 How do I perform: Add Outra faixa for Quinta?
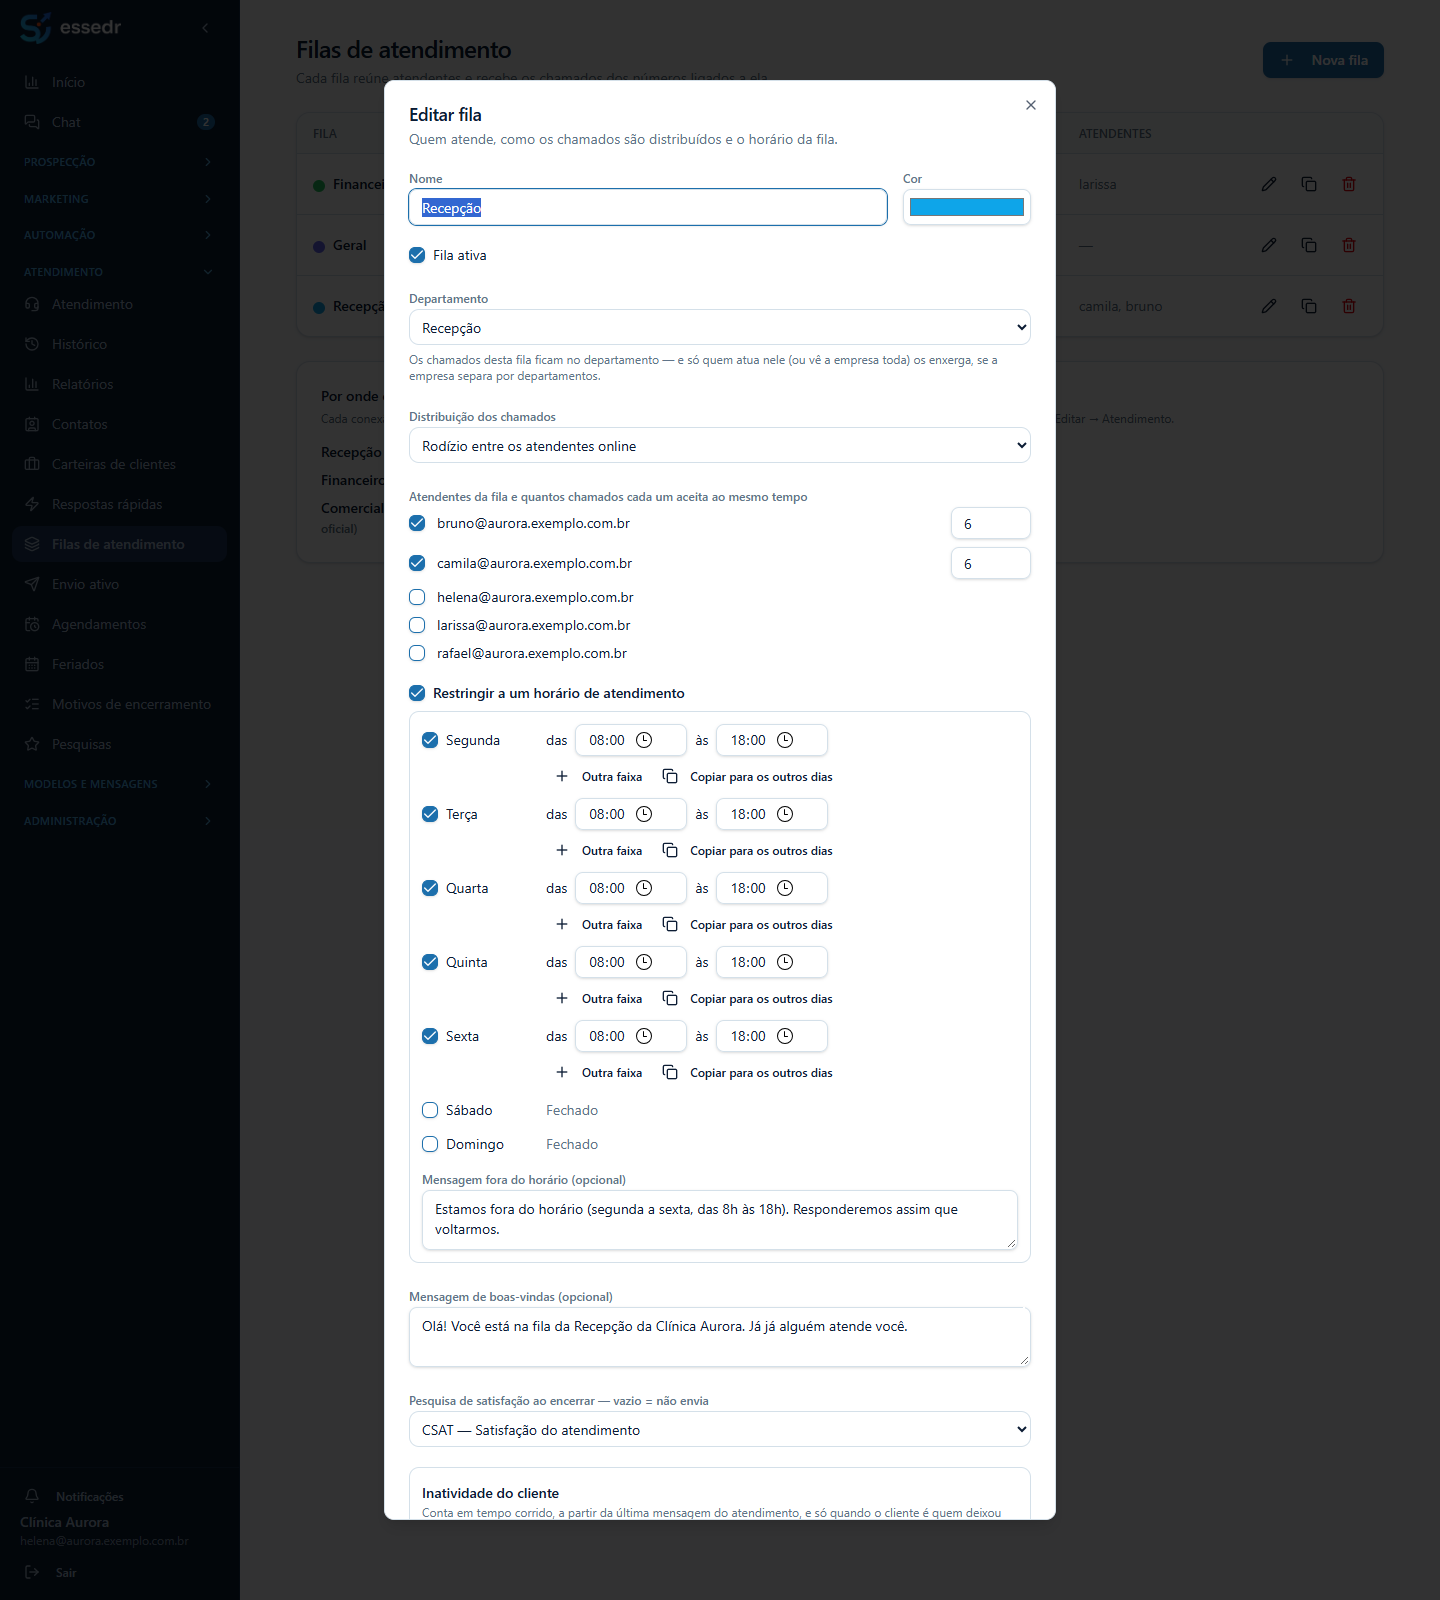coord(599,999)
